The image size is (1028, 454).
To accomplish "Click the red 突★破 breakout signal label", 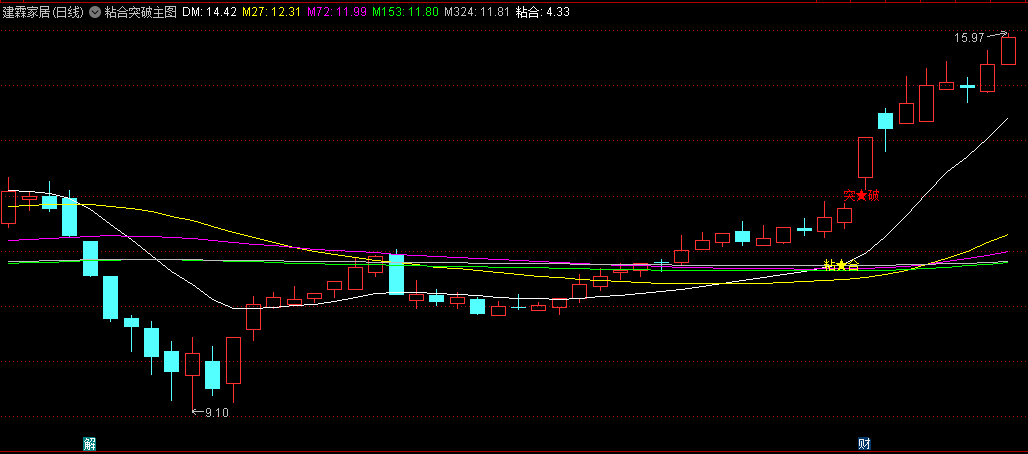I will [x=861, y=196].
